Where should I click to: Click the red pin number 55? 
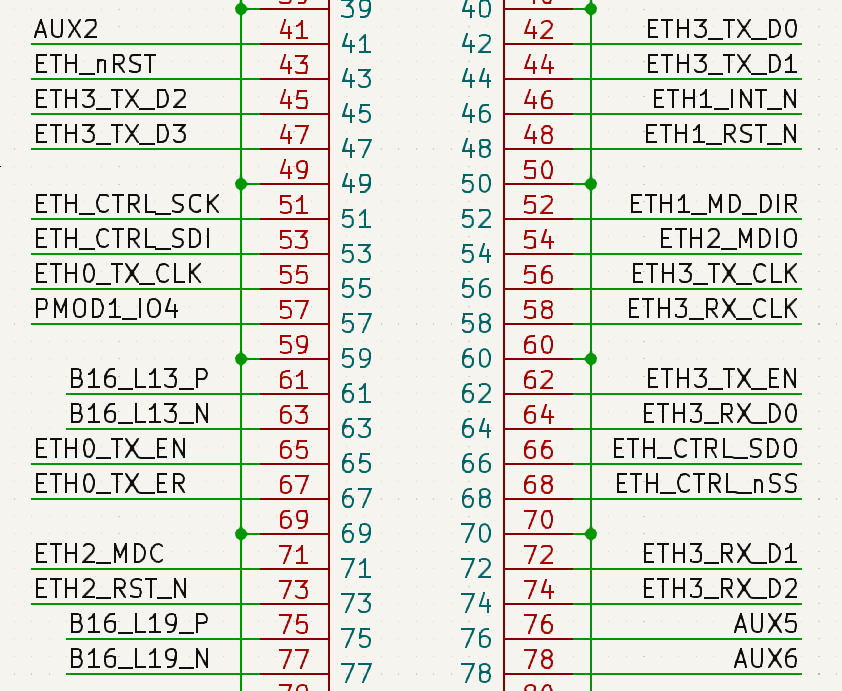pyautogui.click(x=294, y=275)
